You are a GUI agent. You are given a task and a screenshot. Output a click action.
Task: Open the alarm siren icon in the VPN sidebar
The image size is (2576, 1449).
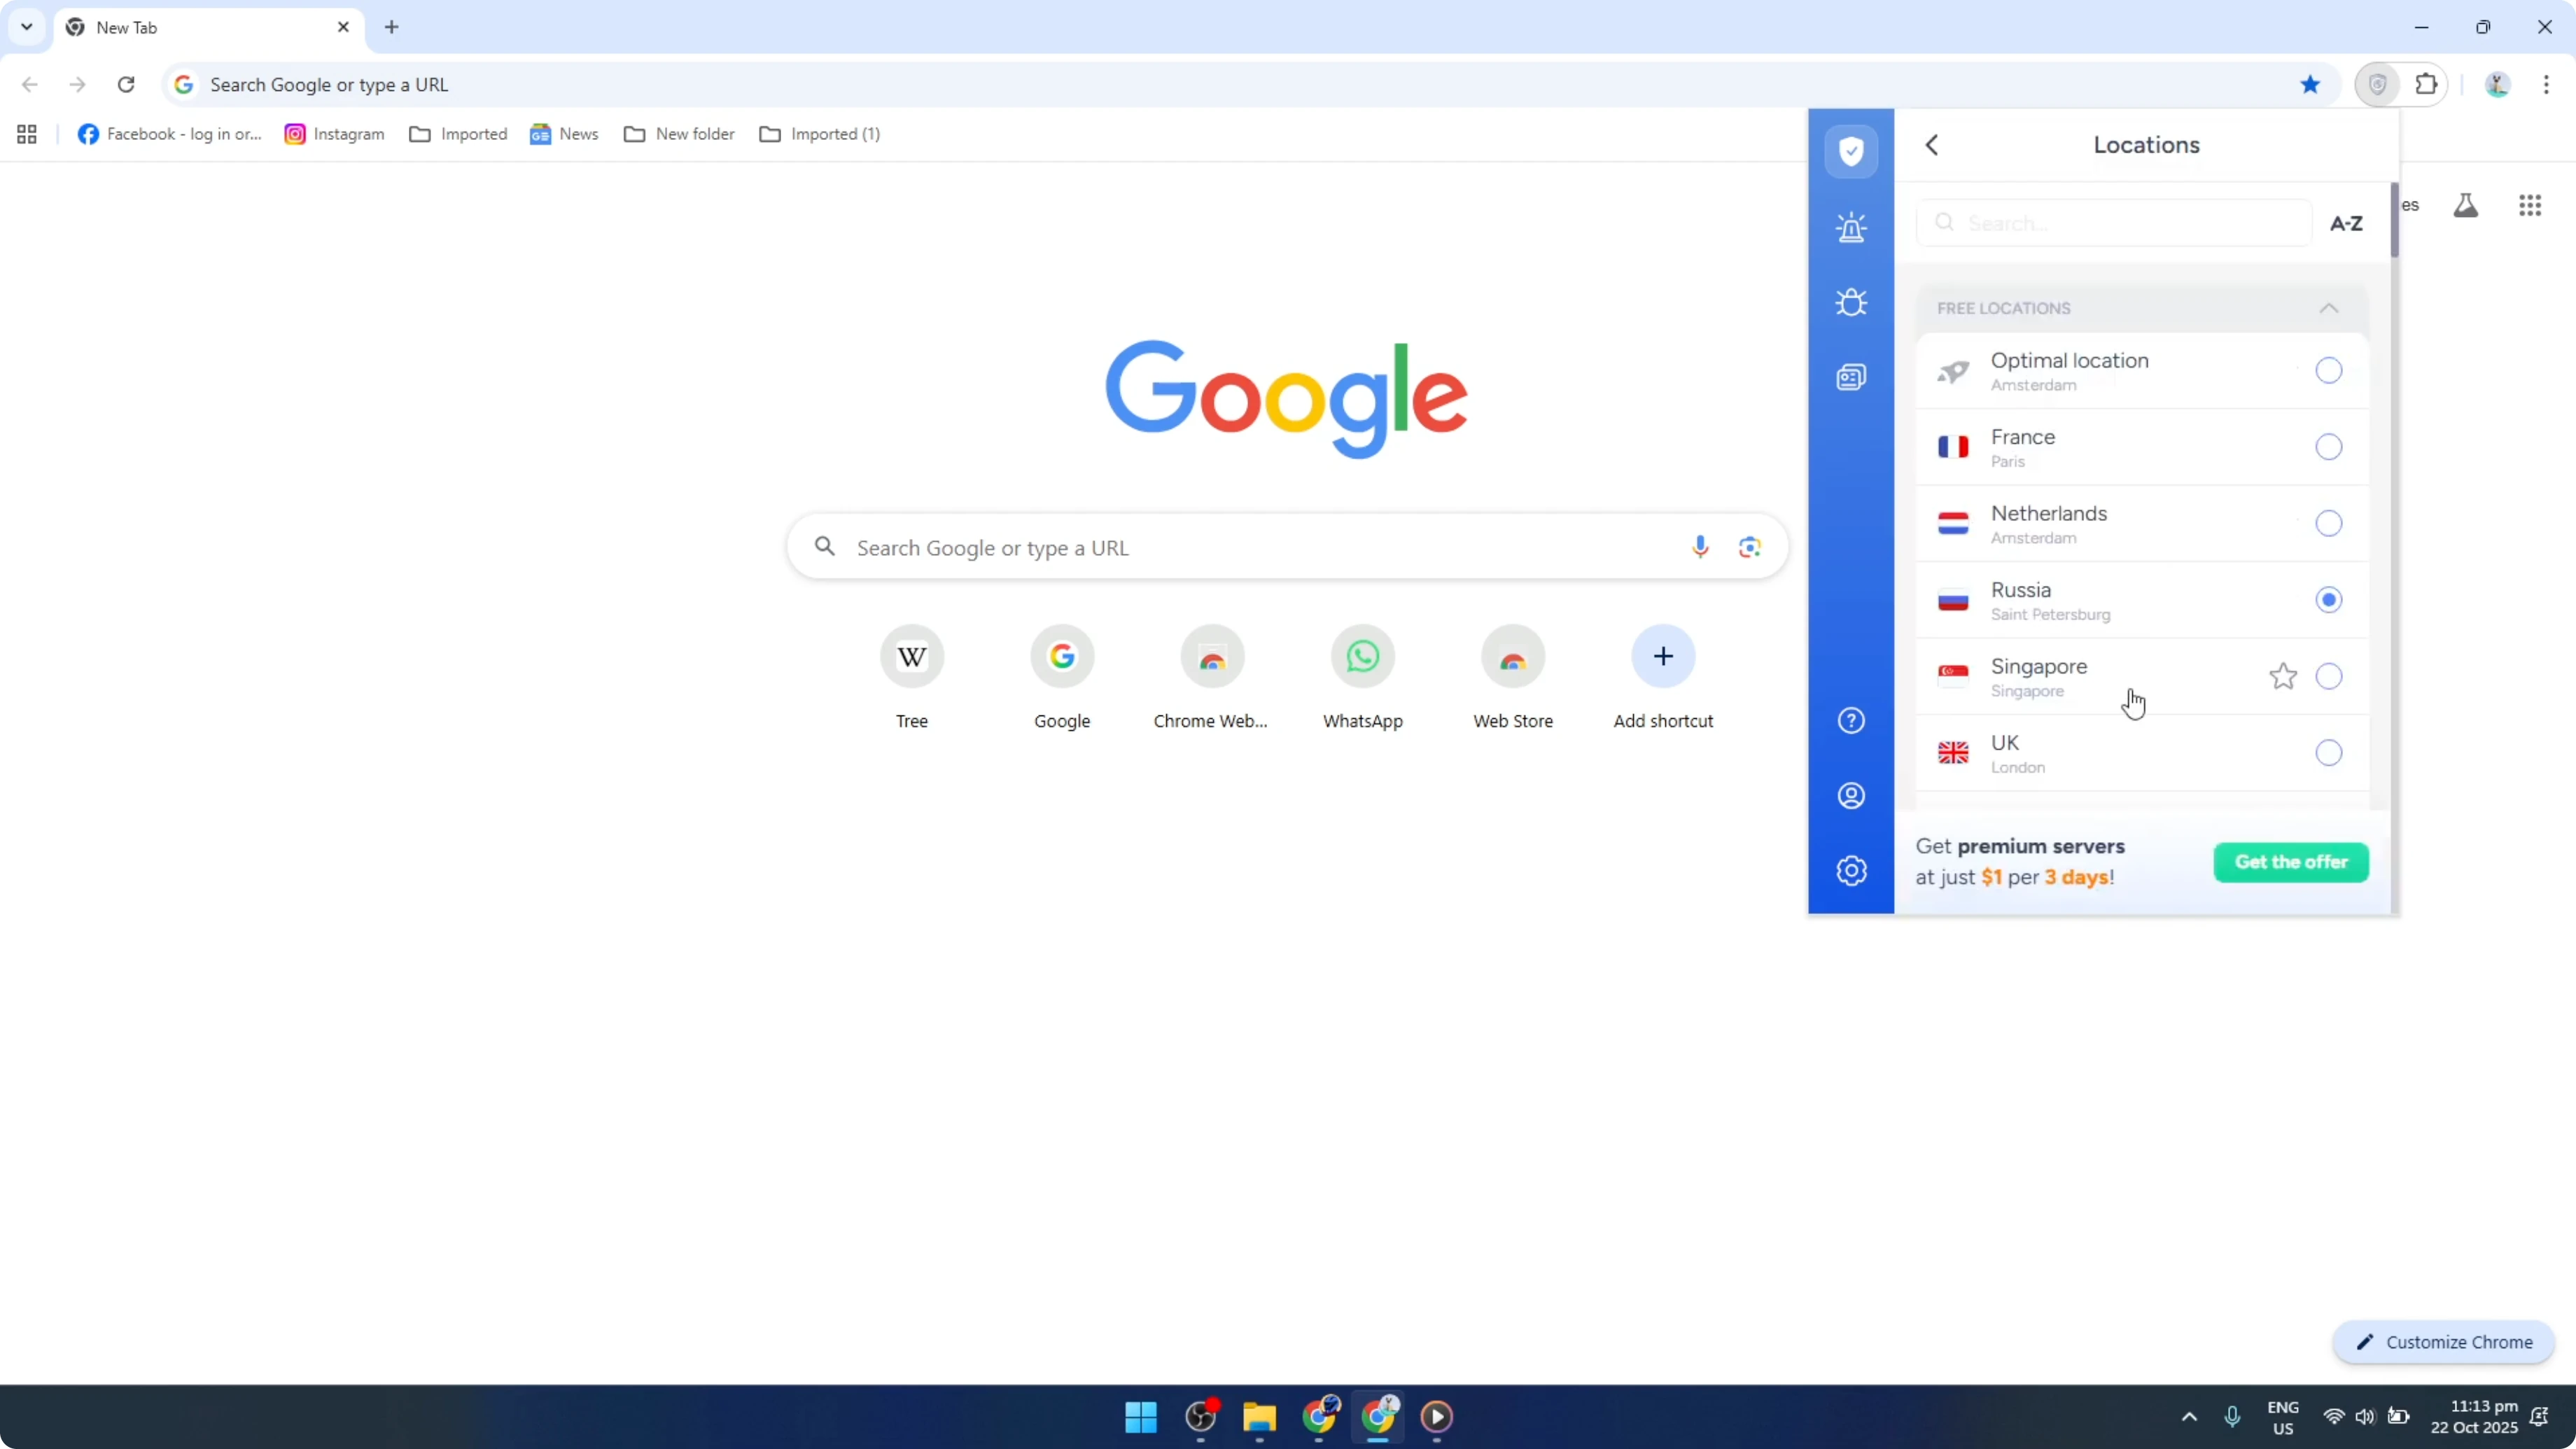(x=1851, y=228)
